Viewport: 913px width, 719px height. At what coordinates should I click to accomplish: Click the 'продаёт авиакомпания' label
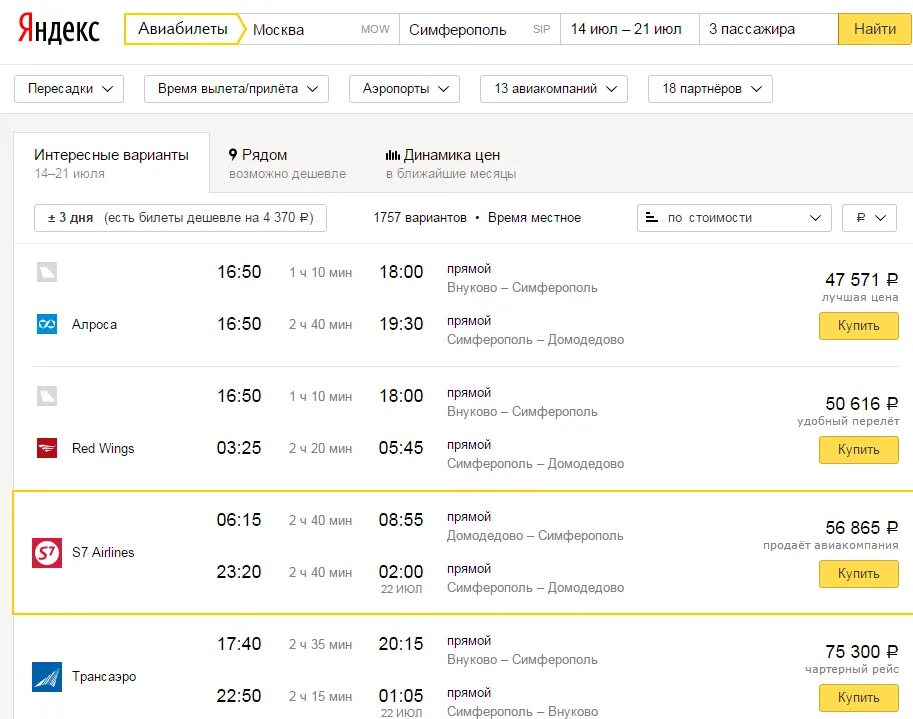[x=831, y=546]
